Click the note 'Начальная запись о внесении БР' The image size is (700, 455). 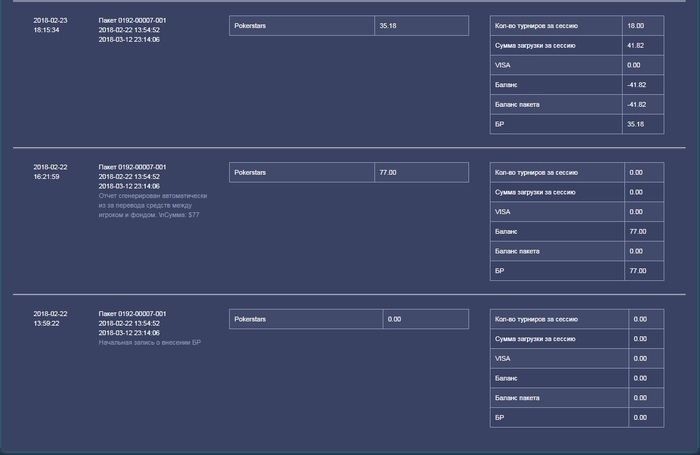(150, 342)
